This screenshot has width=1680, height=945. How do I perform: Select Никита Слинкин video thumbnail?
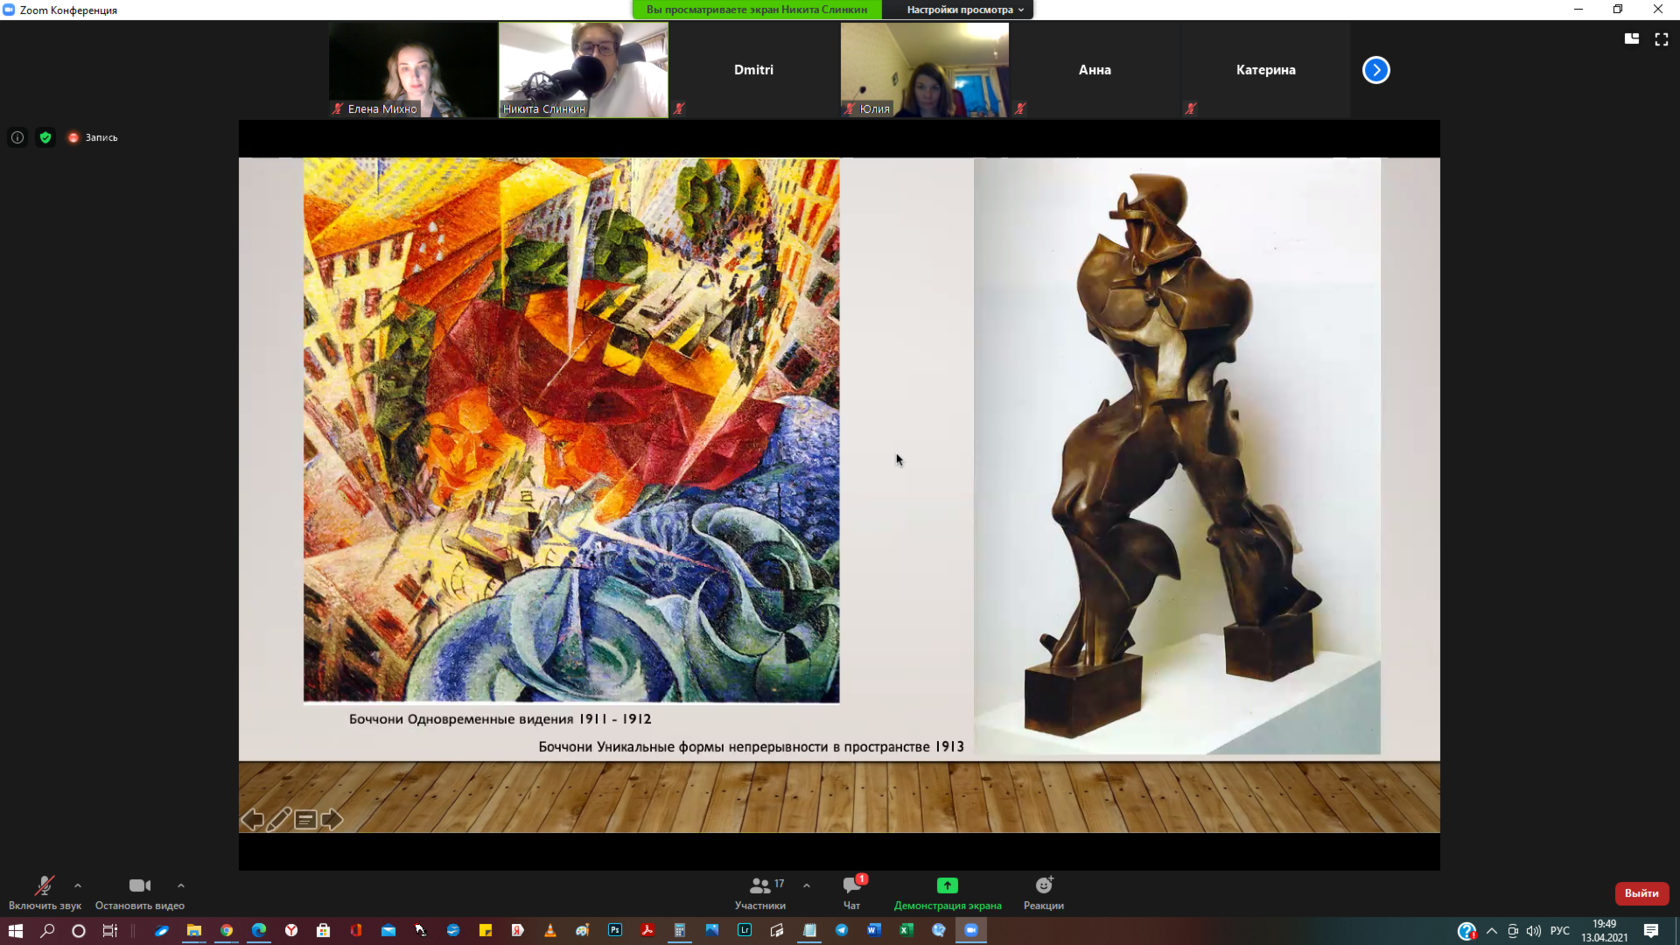coord(583,70)
